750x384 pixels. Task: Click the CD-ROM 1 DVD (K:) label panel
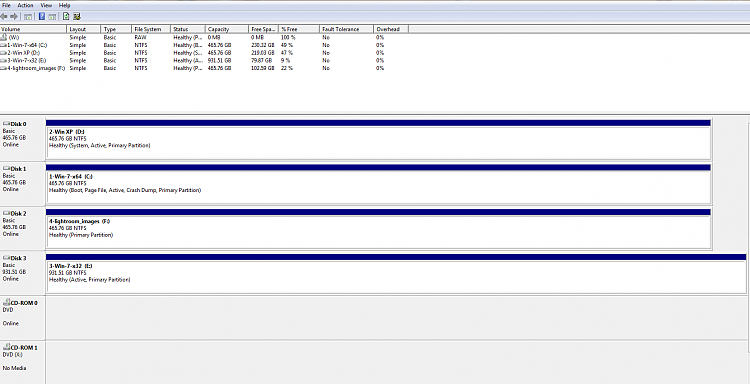(22, 362)
